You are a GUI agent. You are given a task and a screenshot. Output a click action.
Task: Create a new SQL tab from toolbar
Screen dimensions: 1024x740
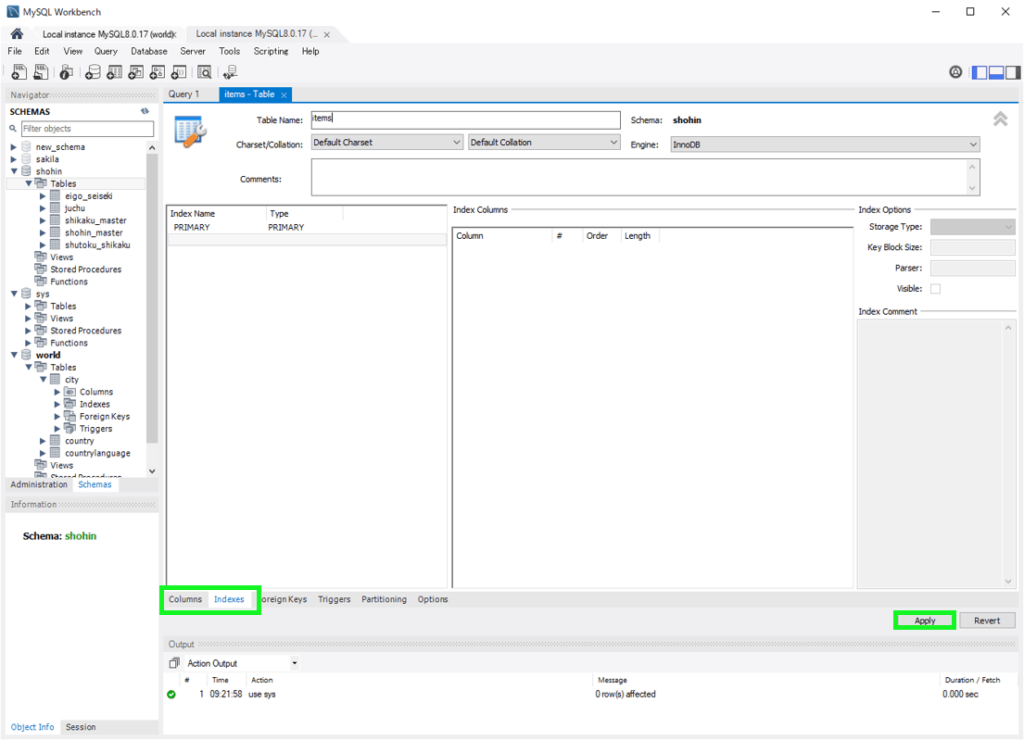19,72
